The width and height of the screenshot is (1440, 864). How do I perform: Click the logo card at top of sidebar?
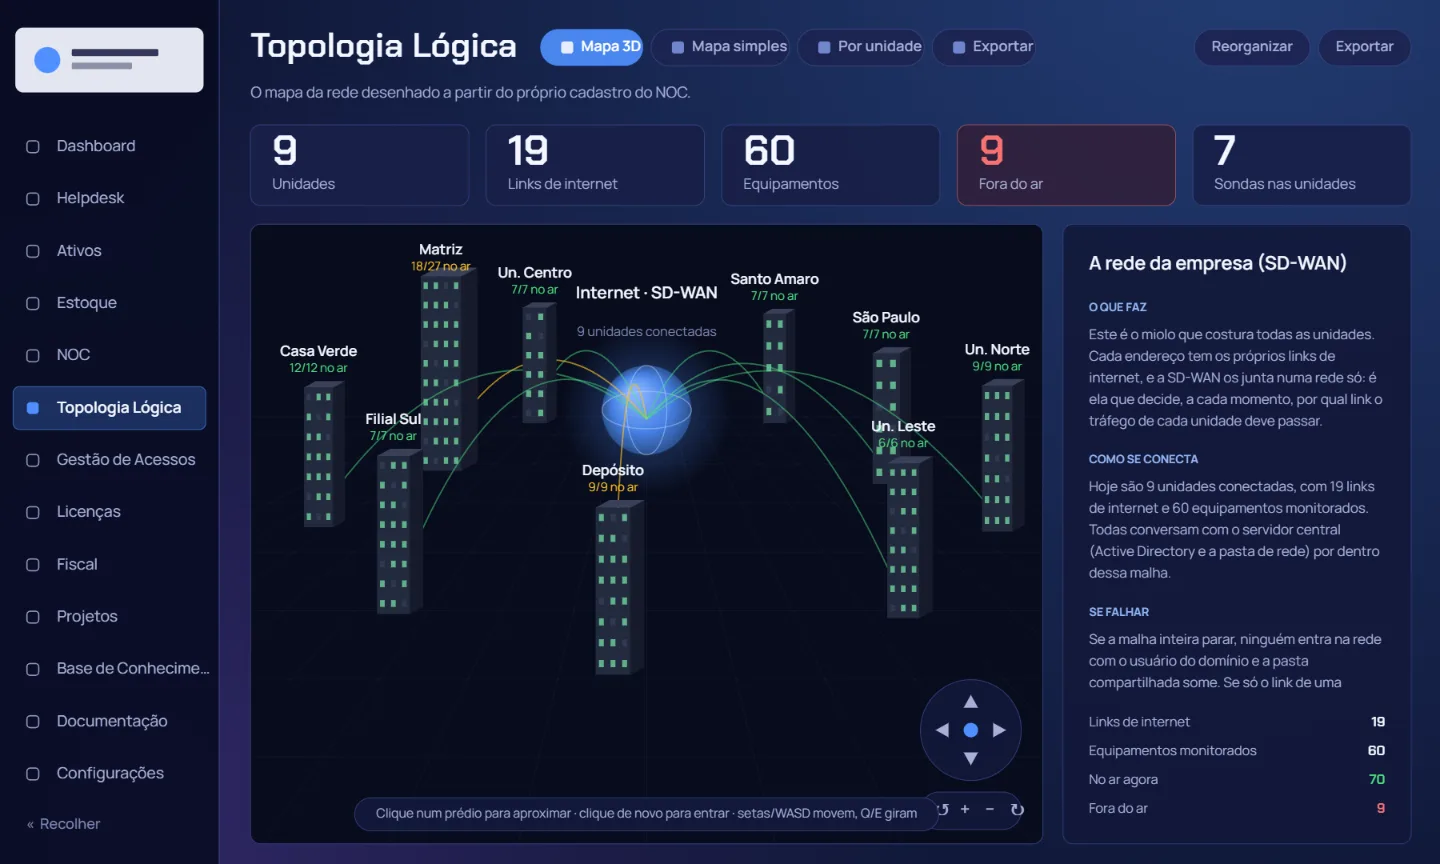pos(109,60)
